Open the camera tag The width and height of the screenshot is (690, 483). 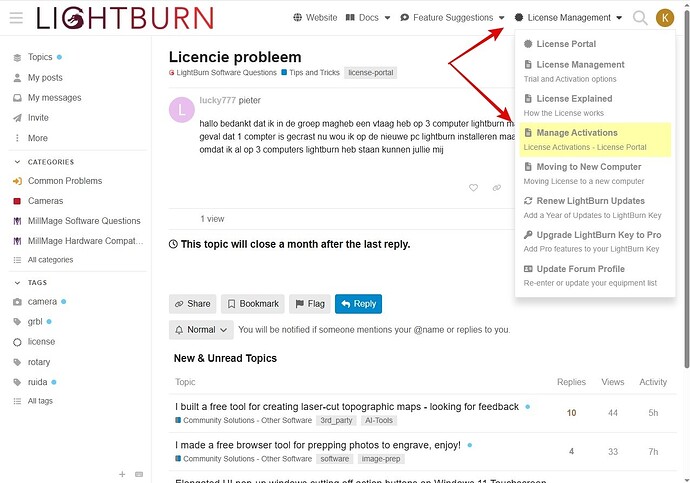pos(42,302)
